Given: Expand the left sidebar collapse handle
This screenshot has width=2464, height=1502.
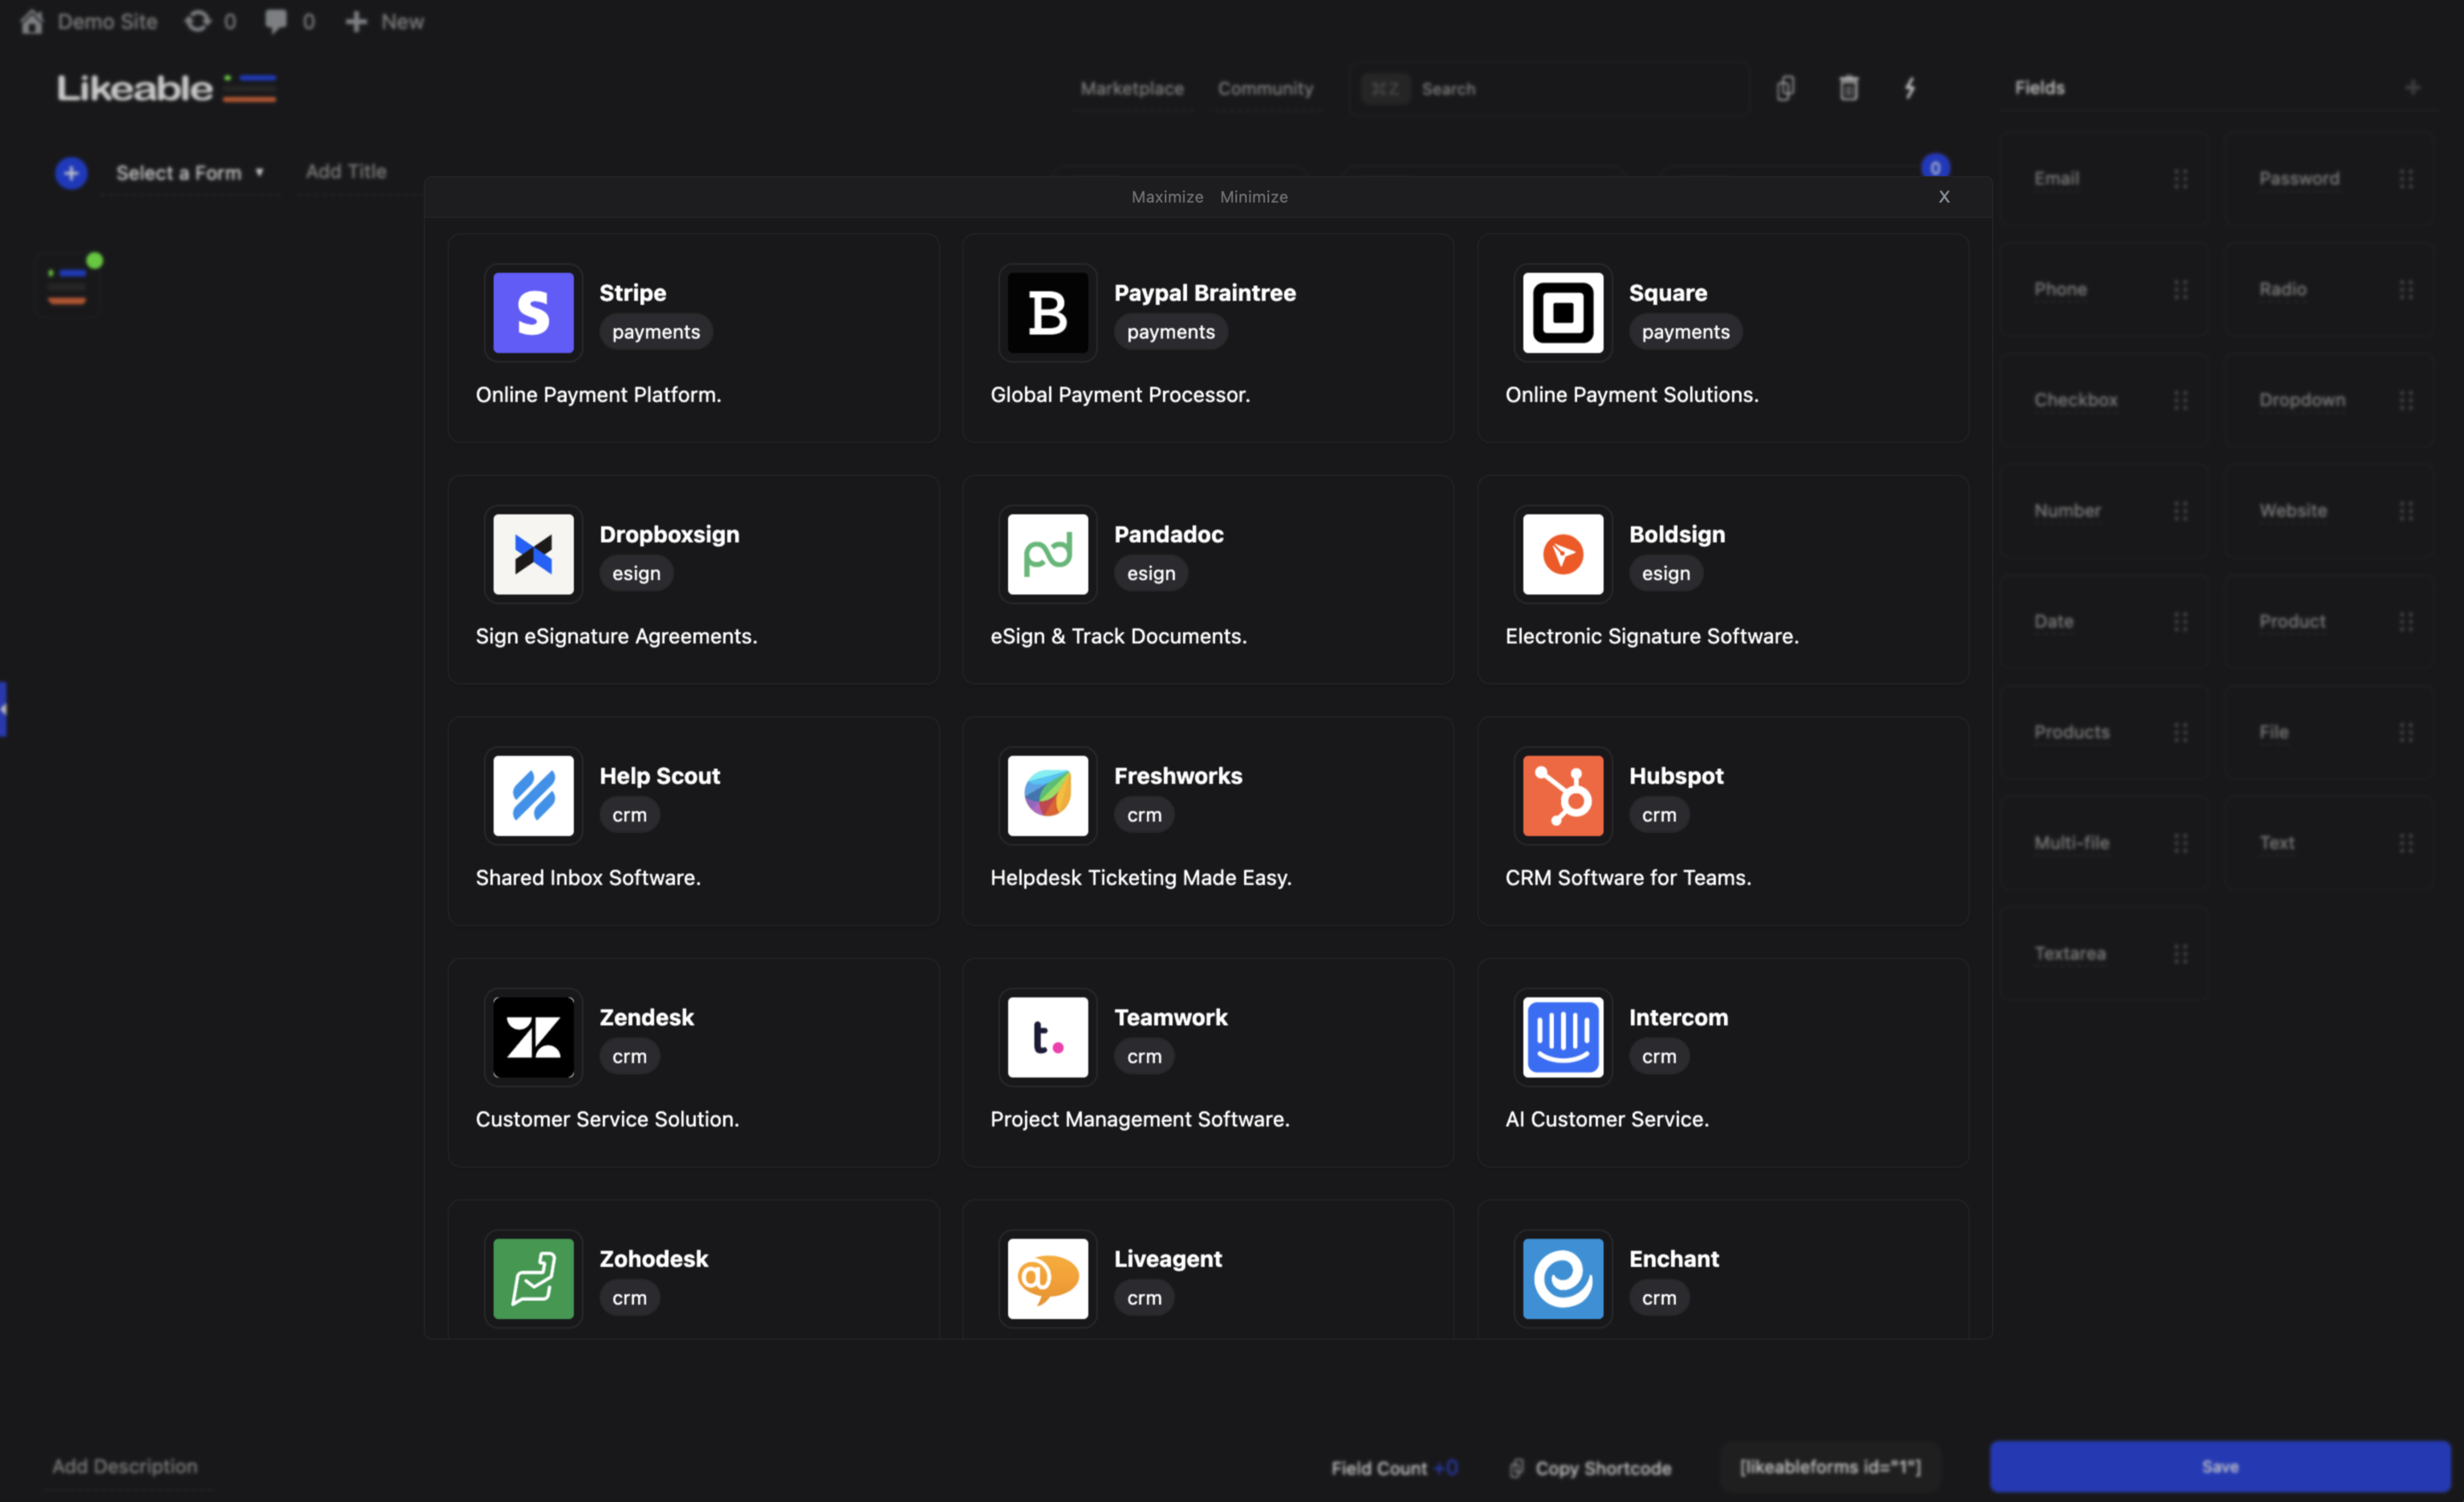Looking at the screenshot, I should pos(4,709).
